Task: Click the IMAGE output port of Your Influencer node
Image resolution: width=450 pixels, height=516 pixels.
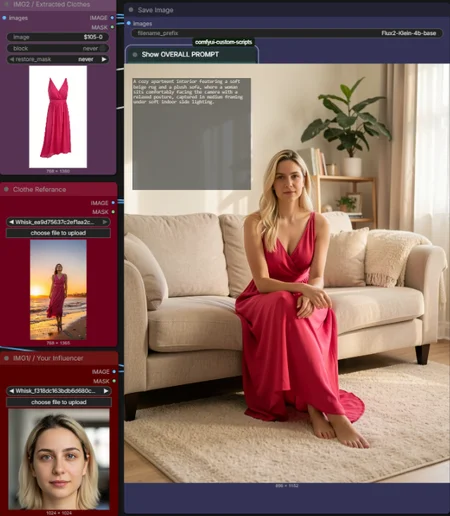Action: click(x=114, y=371)
